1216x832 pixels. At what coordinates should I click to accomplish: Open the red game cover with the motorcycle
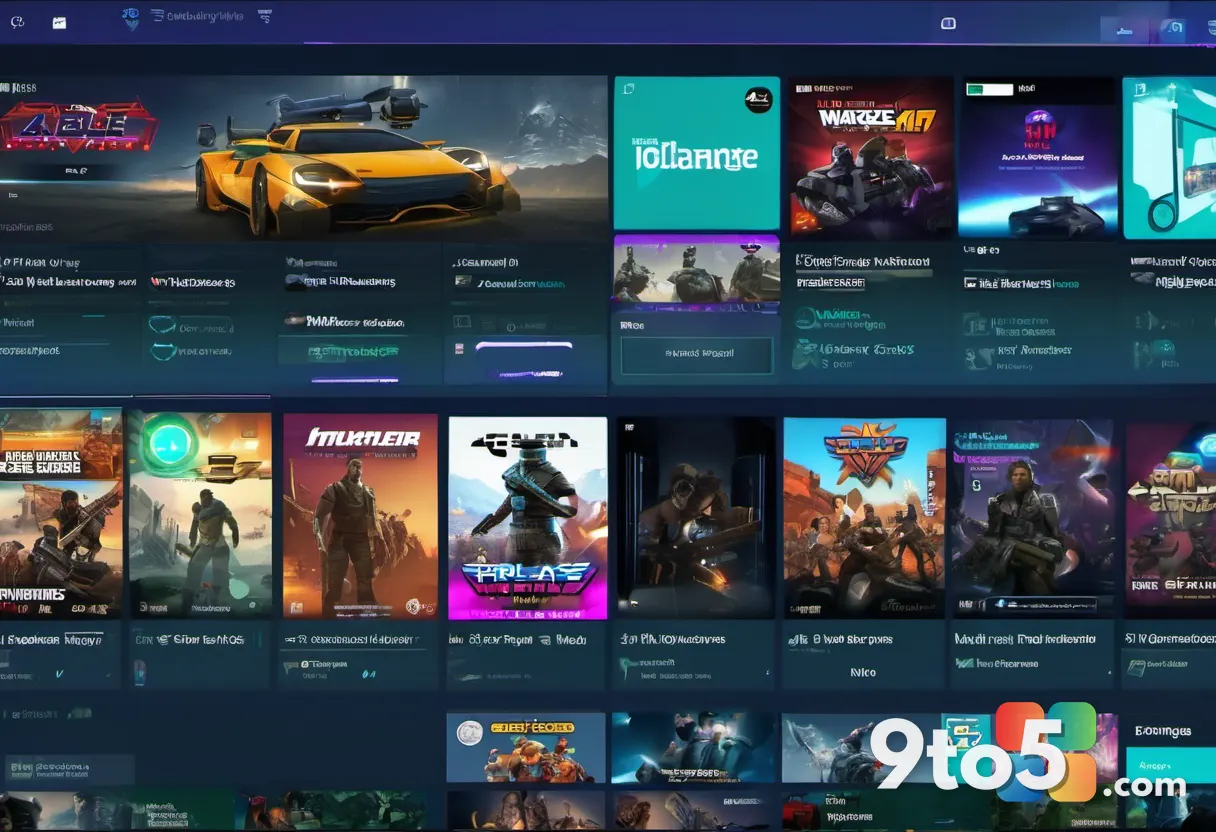[x=870, y=157]
